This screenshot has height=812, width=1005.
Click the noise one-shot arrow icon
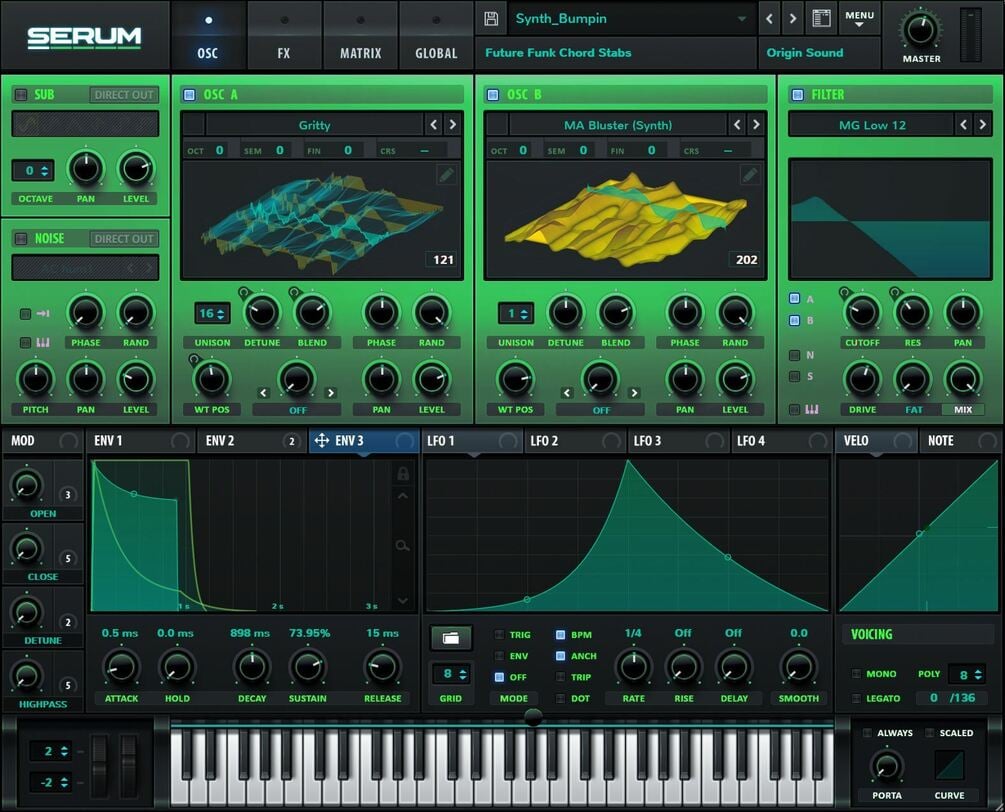pyautogui.click(x=43, y=313)
